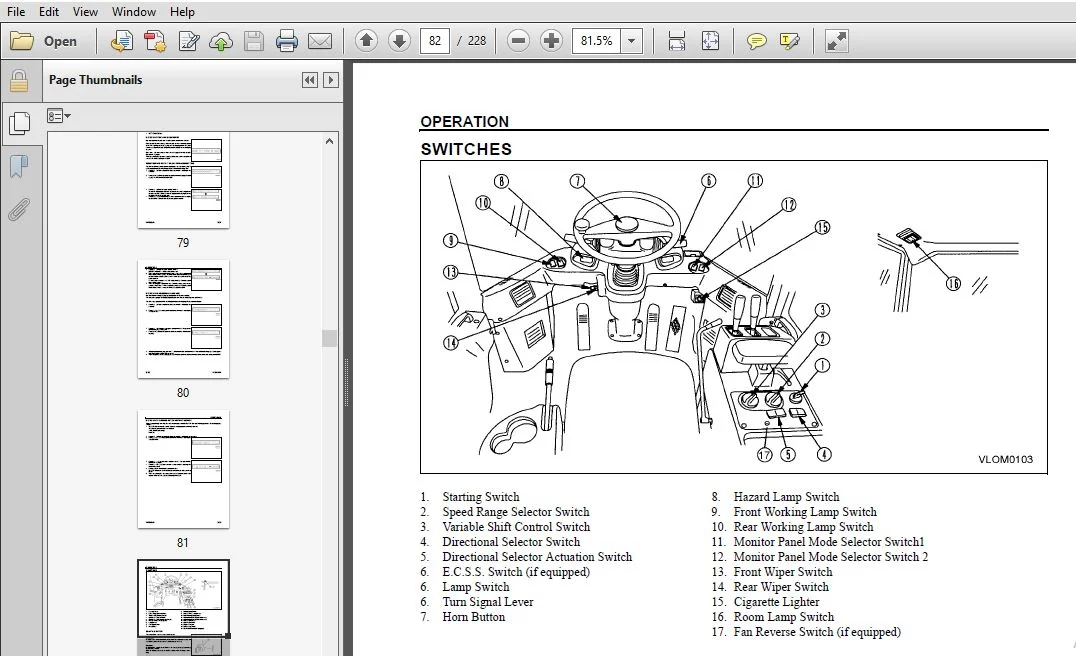Click the VLOM0103 figure code
Screen dimensions: 1076x656
click(1005, 459)
